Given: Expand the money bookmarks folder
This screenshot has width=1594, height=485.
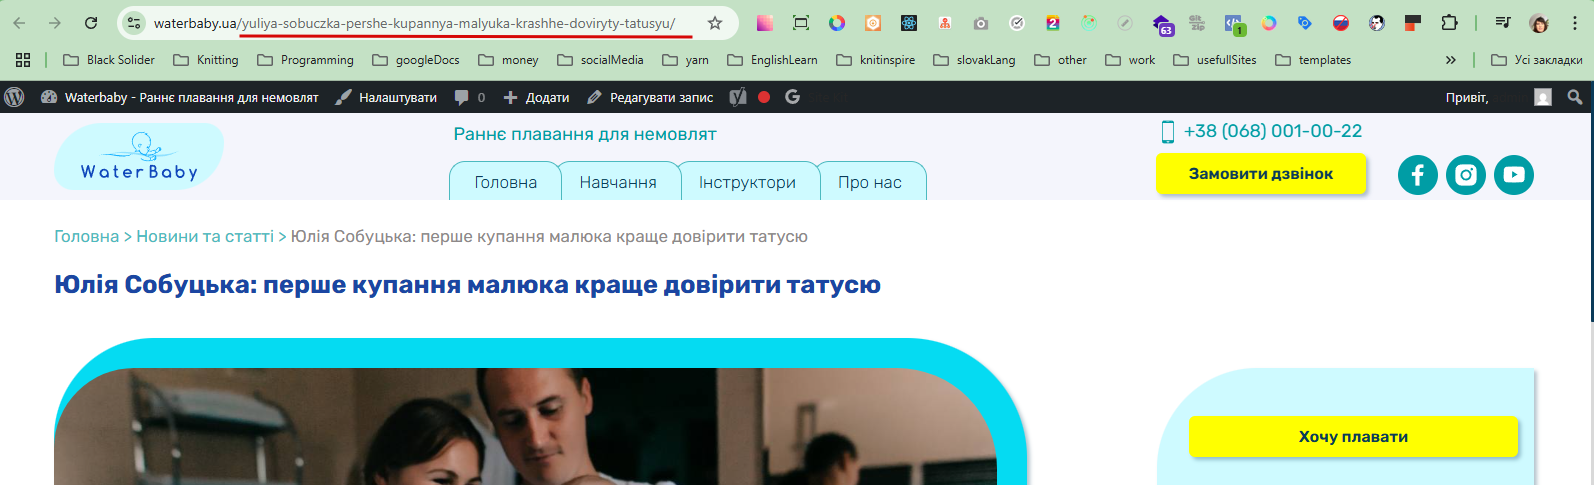Looking at the screenshot, I should click(509, 60).
